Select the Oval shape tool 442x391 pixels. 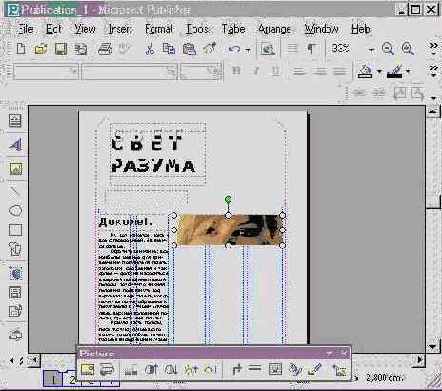coord(15,211)
